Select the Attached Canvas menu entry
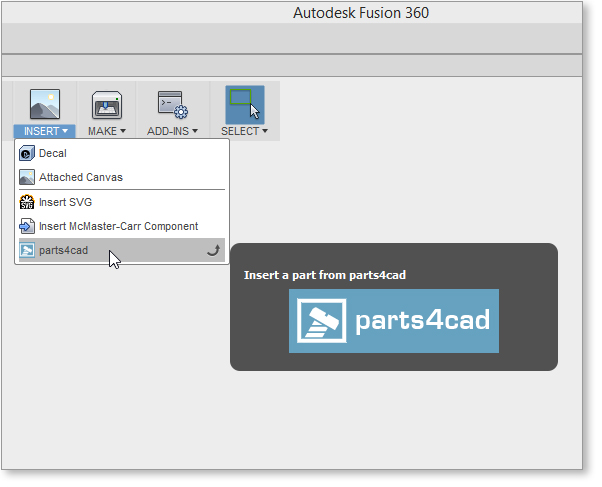The width and height of the screenshot is (602, 487). click(x=81, y=177)
